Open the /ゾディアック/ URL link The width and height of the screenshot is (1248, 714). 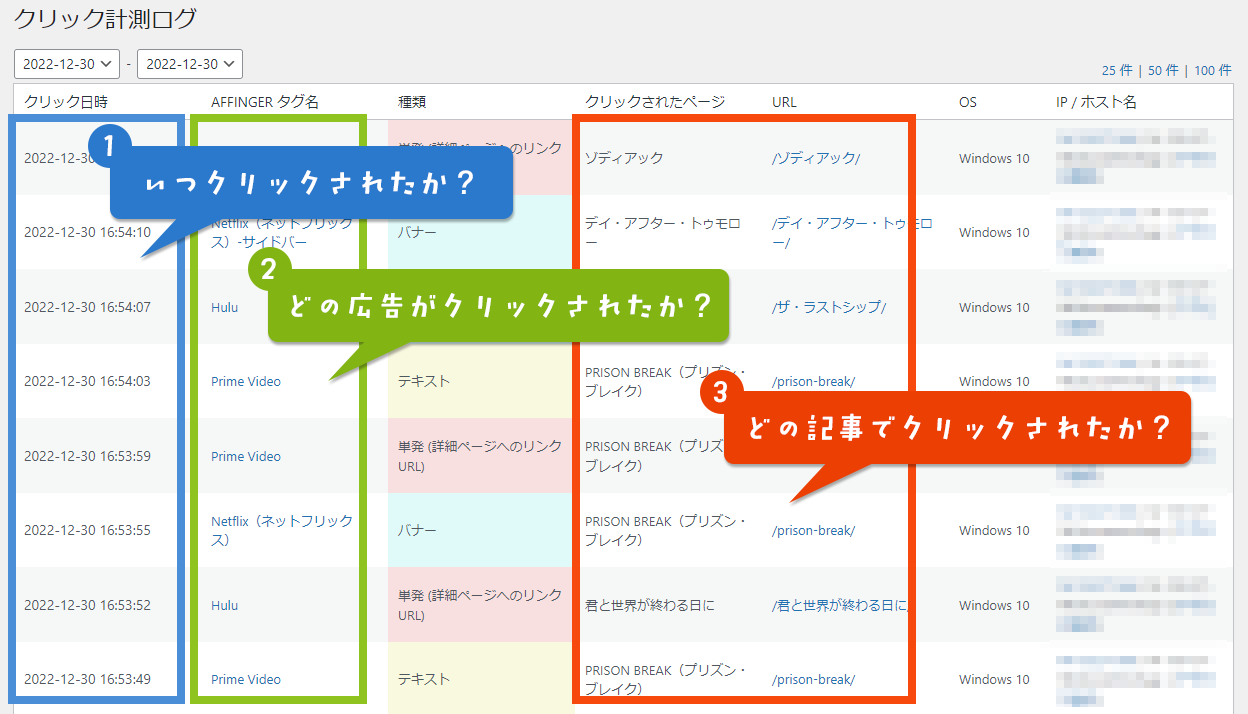pyautogui.click(x=816, y=158)
